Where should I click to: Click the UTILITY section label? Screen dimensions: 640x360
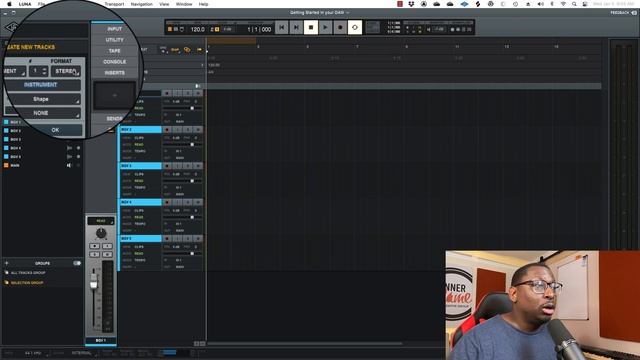click(x=115, y=40)
